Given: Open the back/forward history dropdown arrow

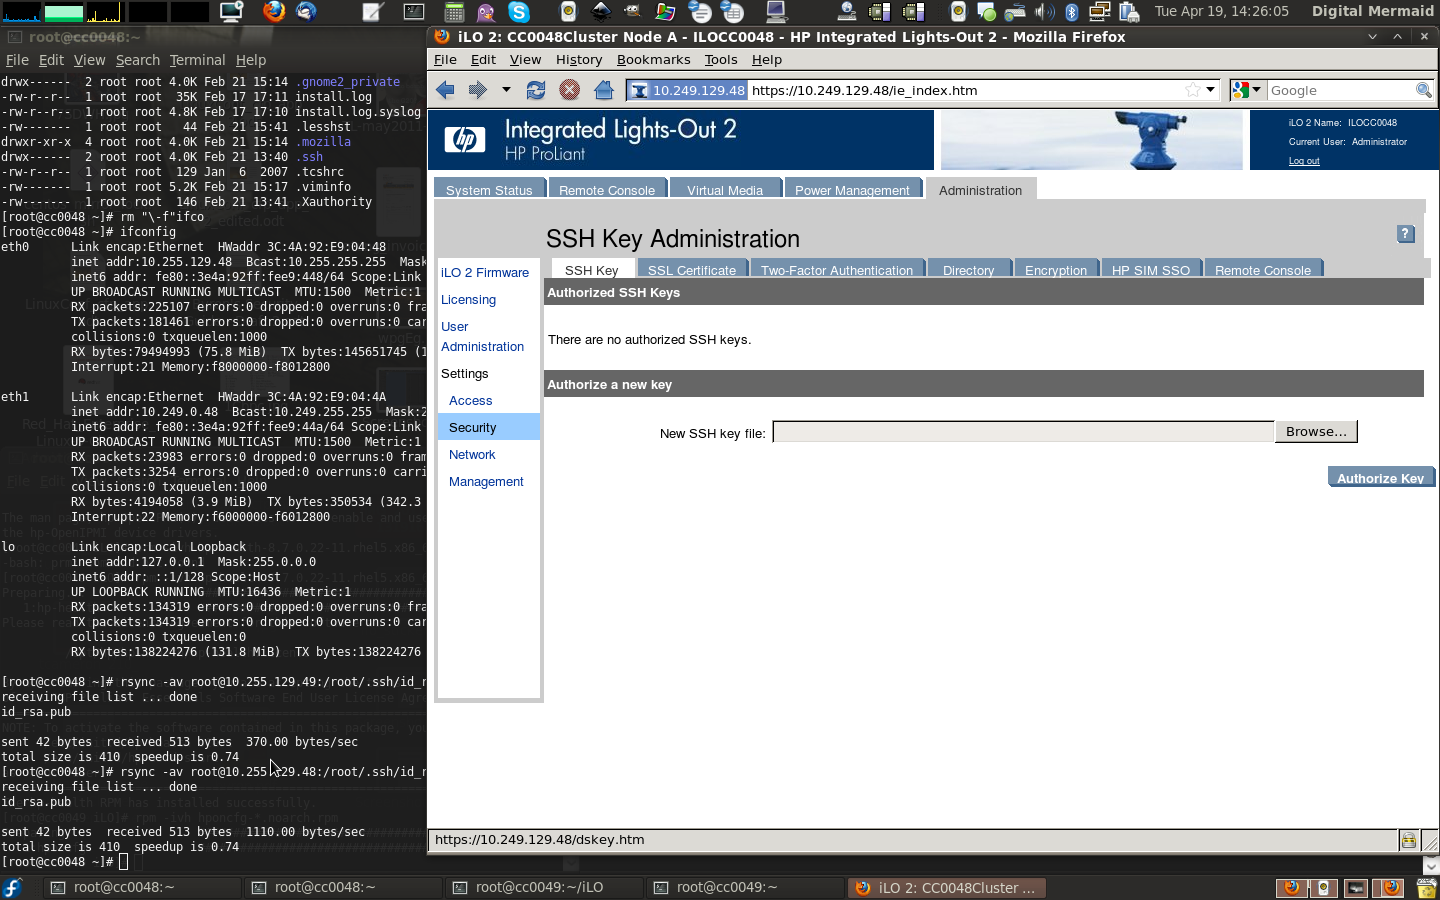Looking at the screenshot, I should [506, 90].
